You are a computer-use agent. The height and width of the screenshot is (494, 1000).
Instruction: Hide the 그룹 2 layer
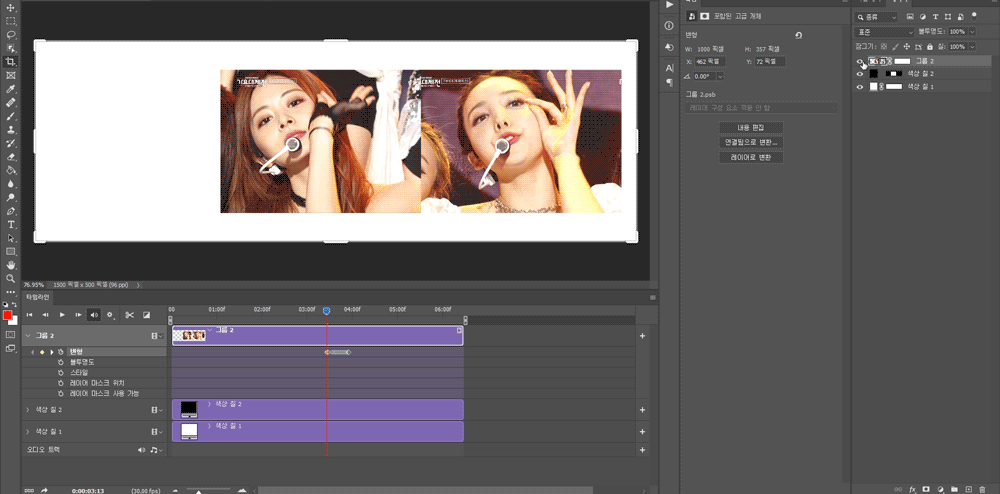860,61
